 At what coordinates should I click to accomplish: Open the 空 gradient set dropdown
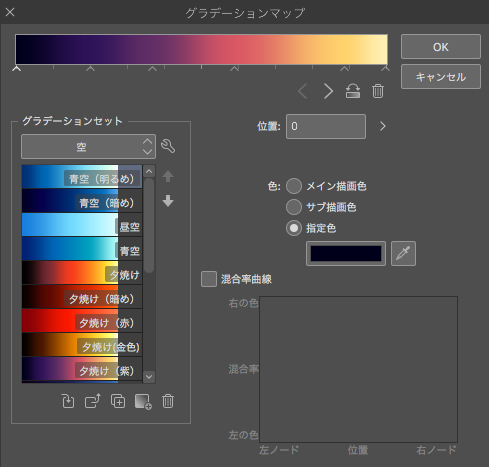[88, 147]
